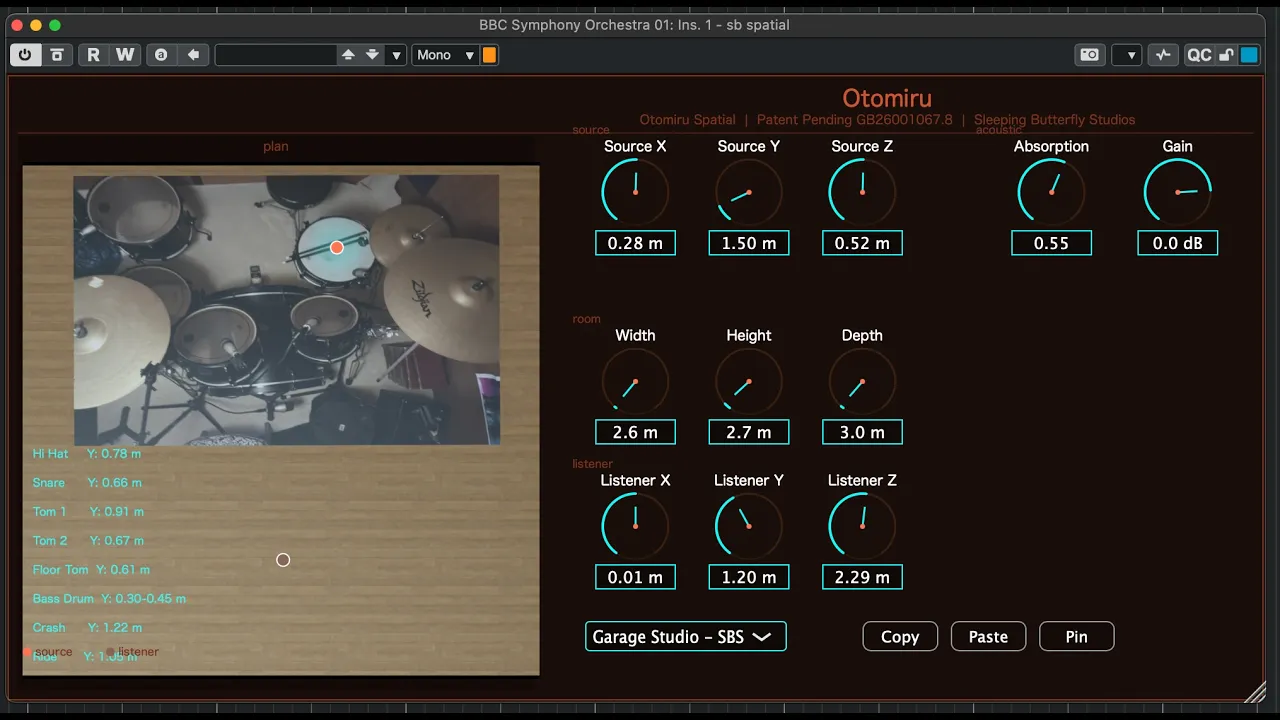Click the A/B setting switch icon

click(161, 55)
